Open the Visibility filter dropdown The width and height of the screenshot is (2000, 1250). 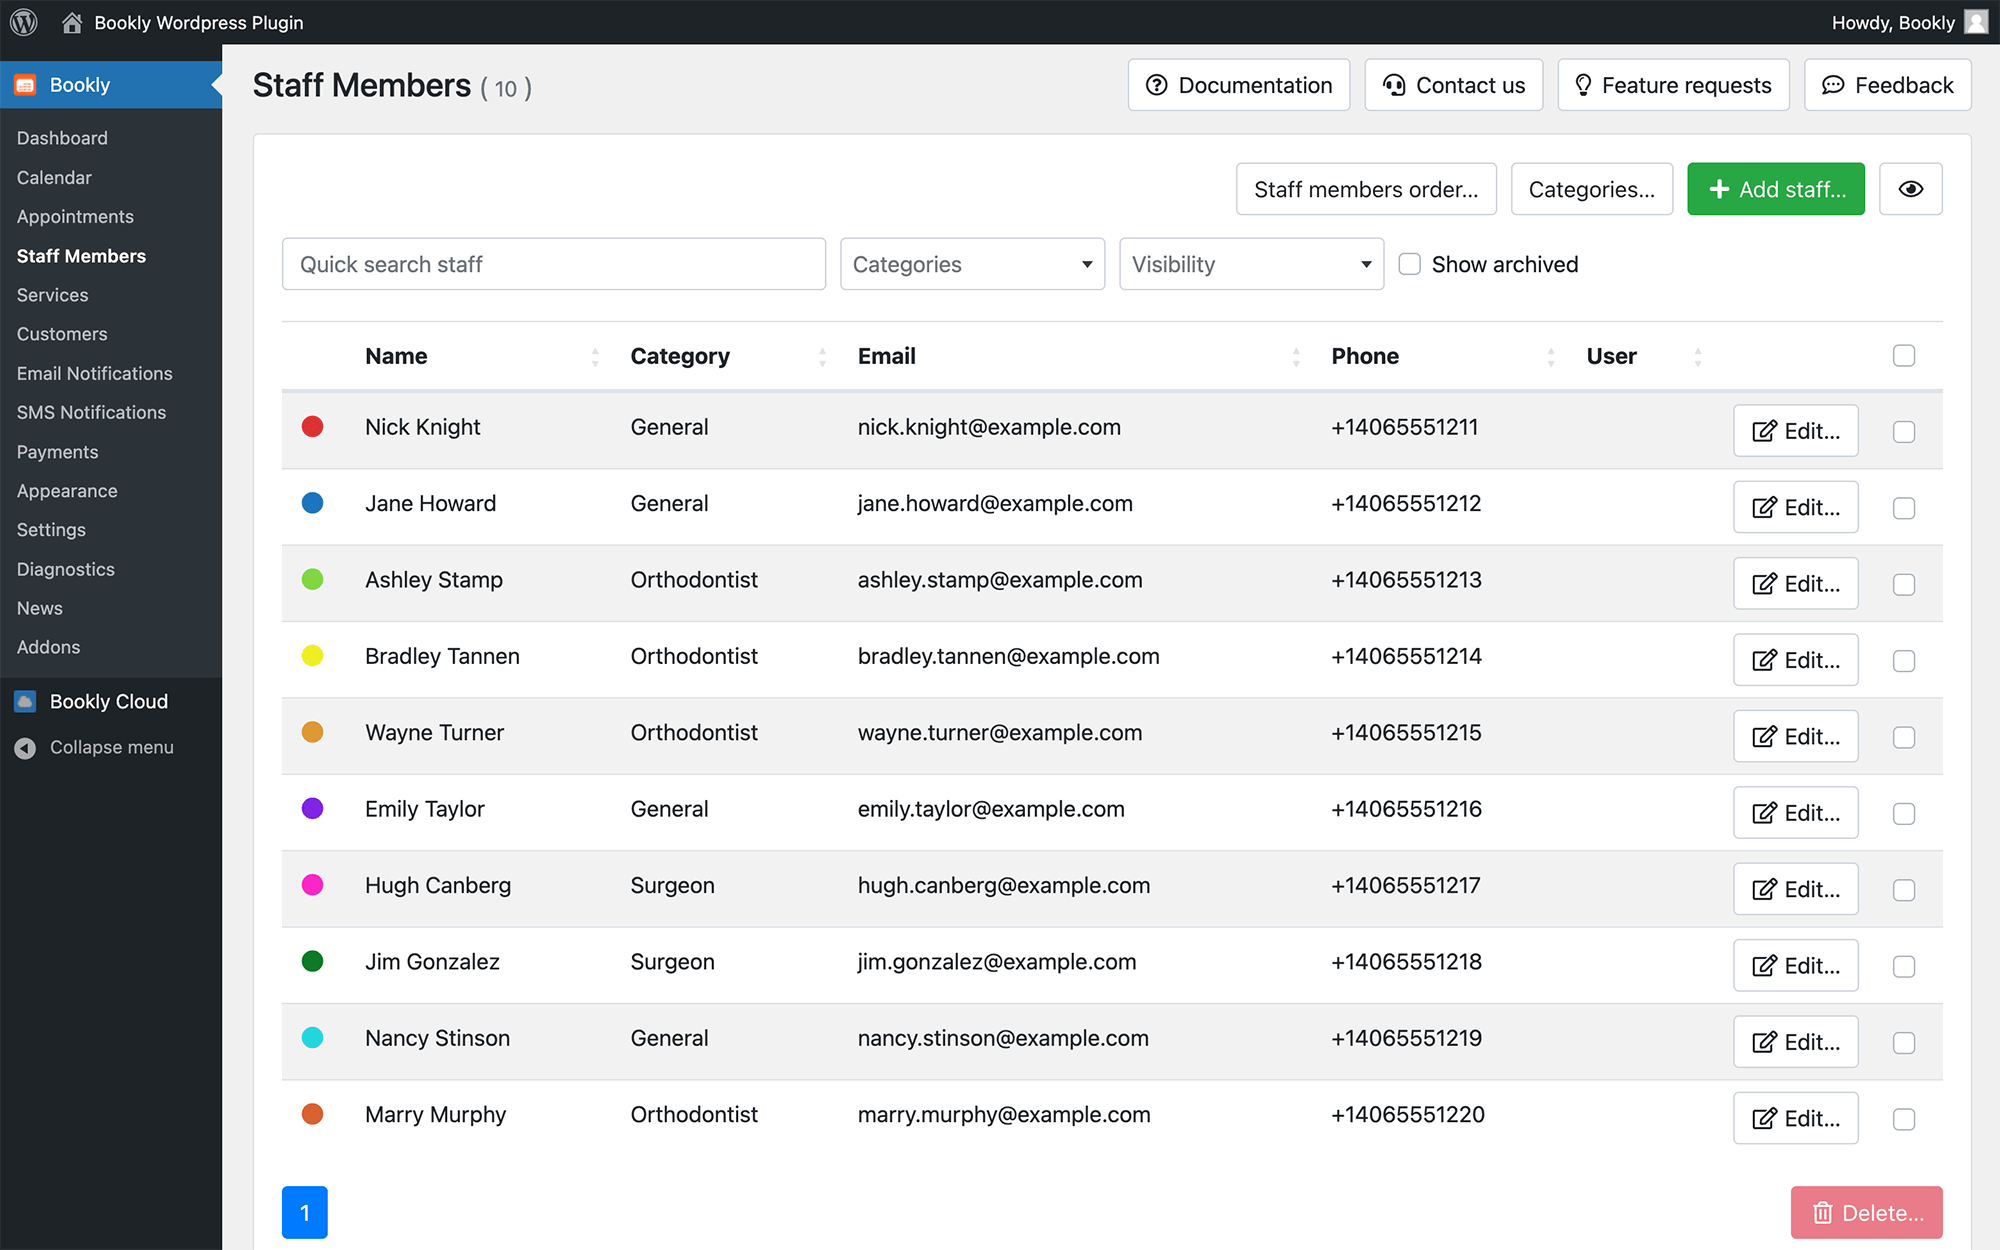point(1251,264)
